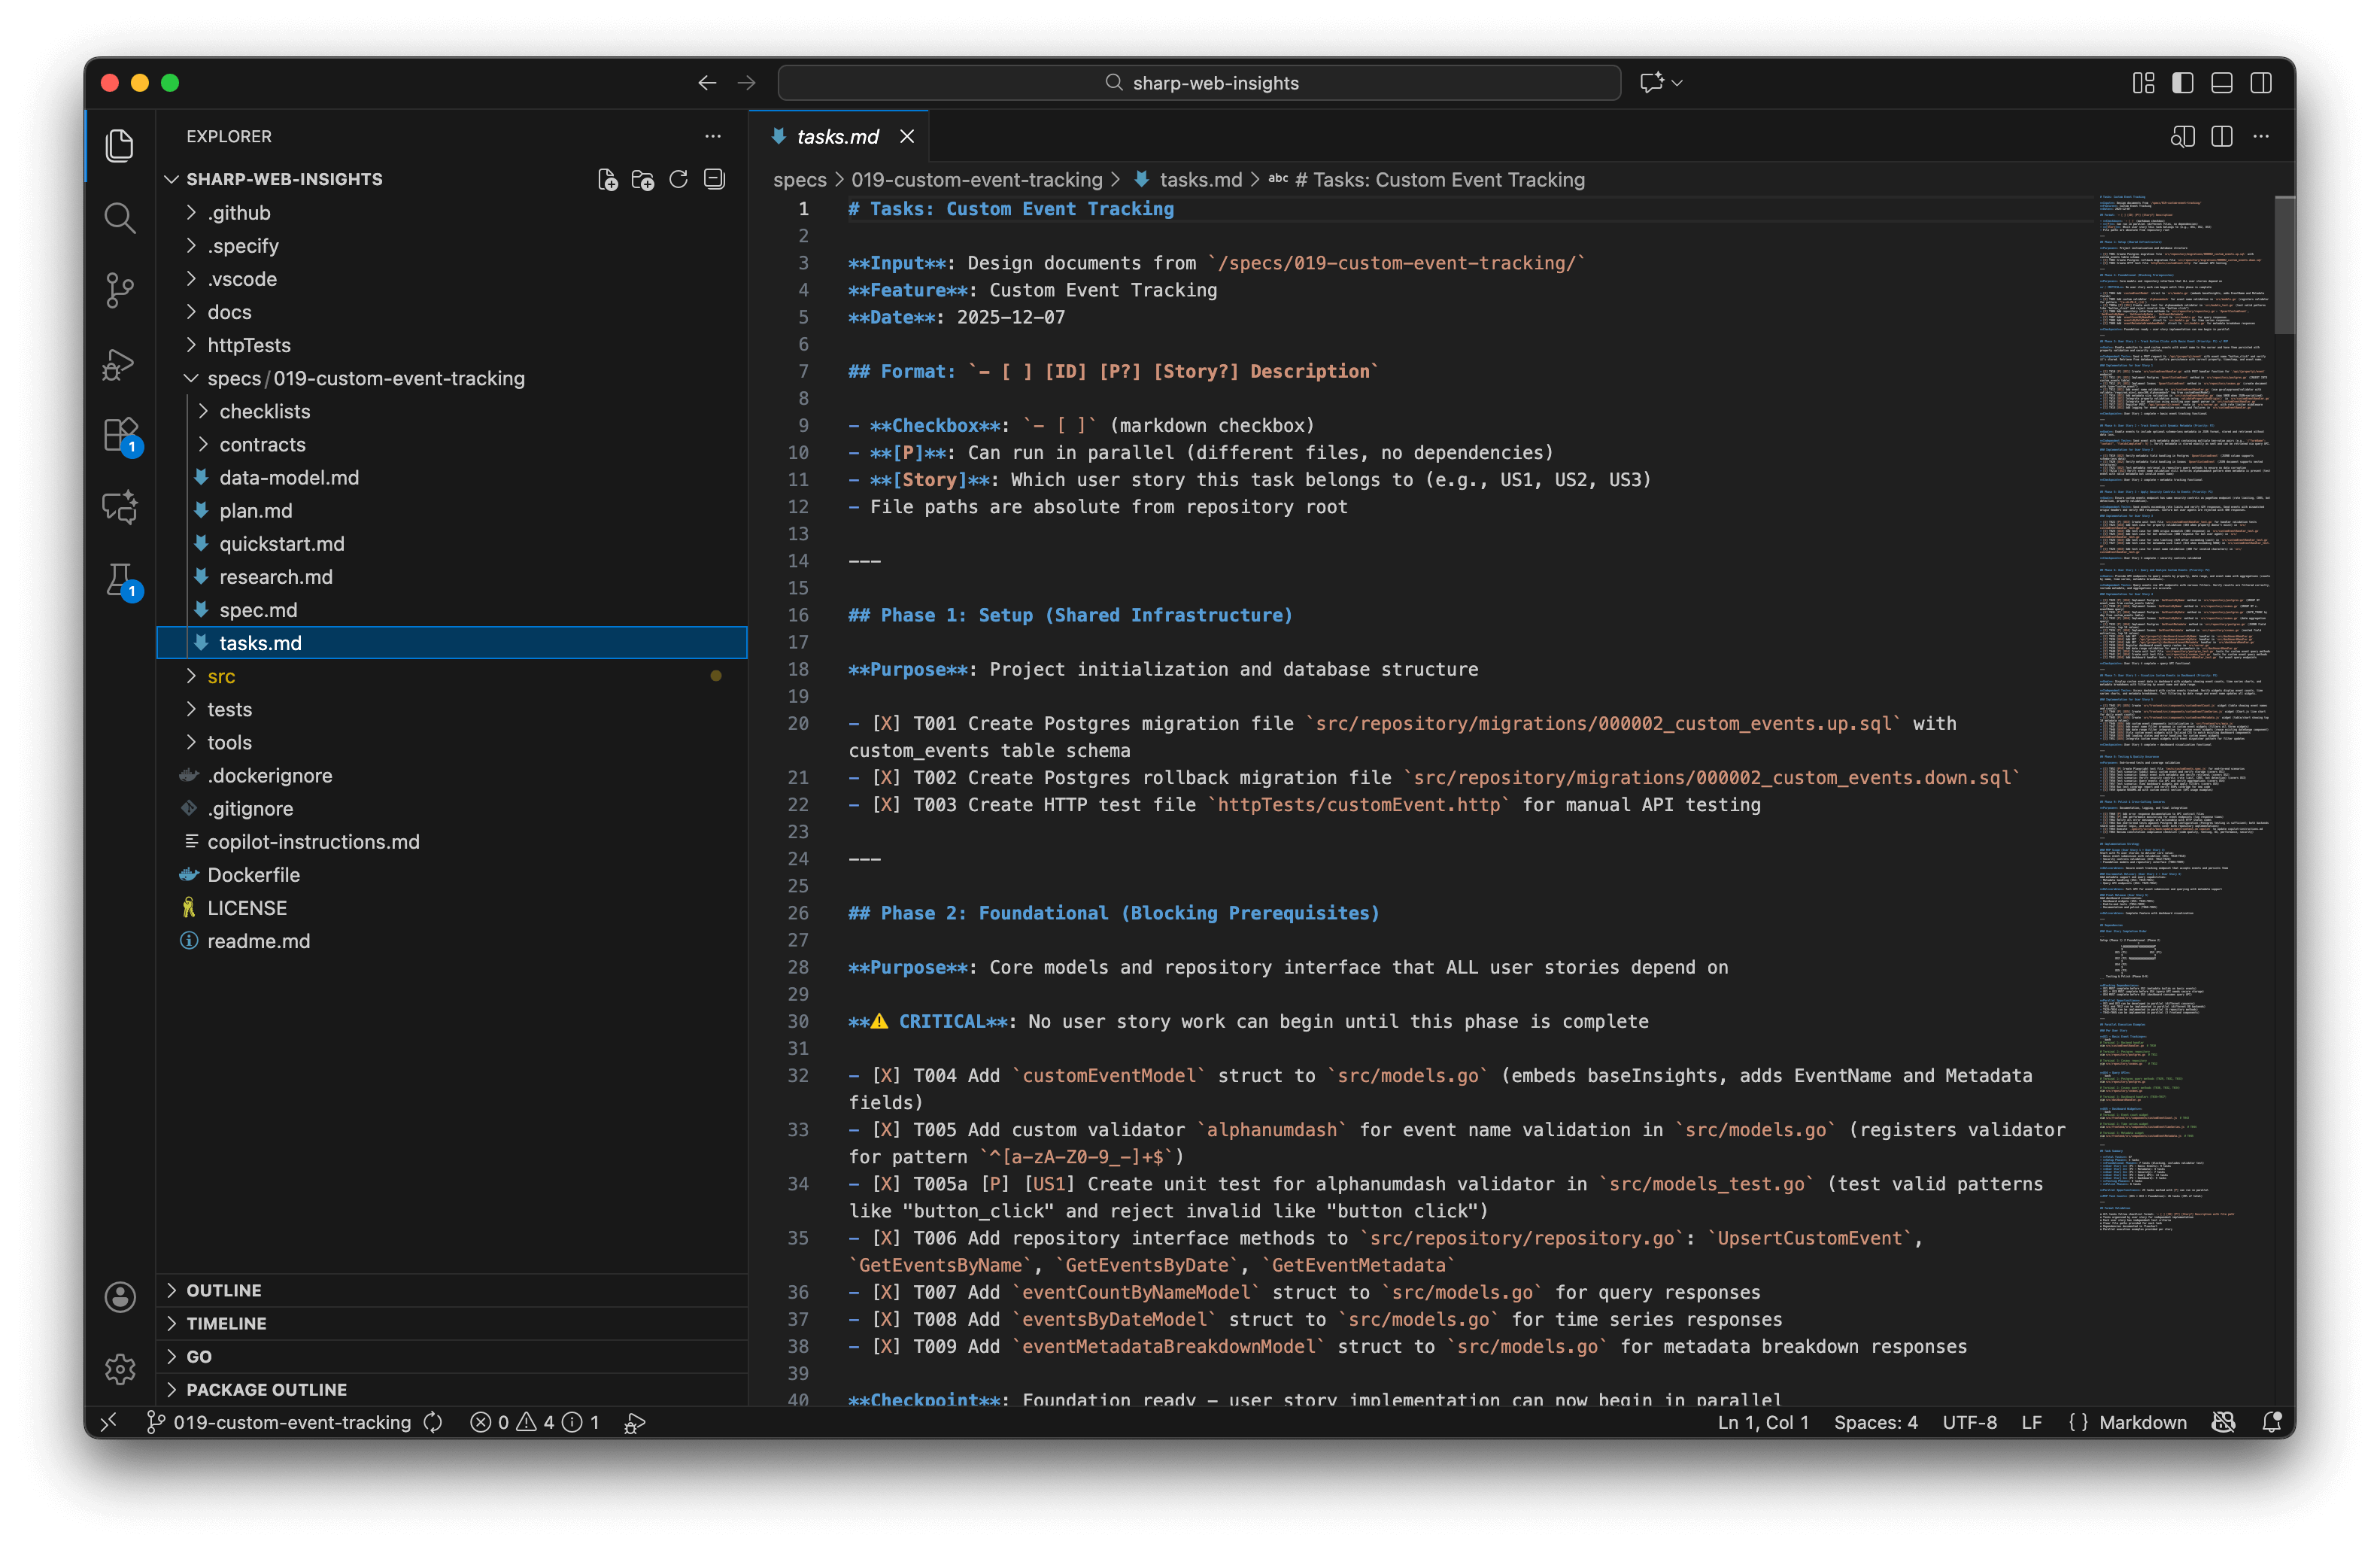The image size is (2380, 1550).
Task: Open the Manage settings gear
Action: click(120, 1369)
